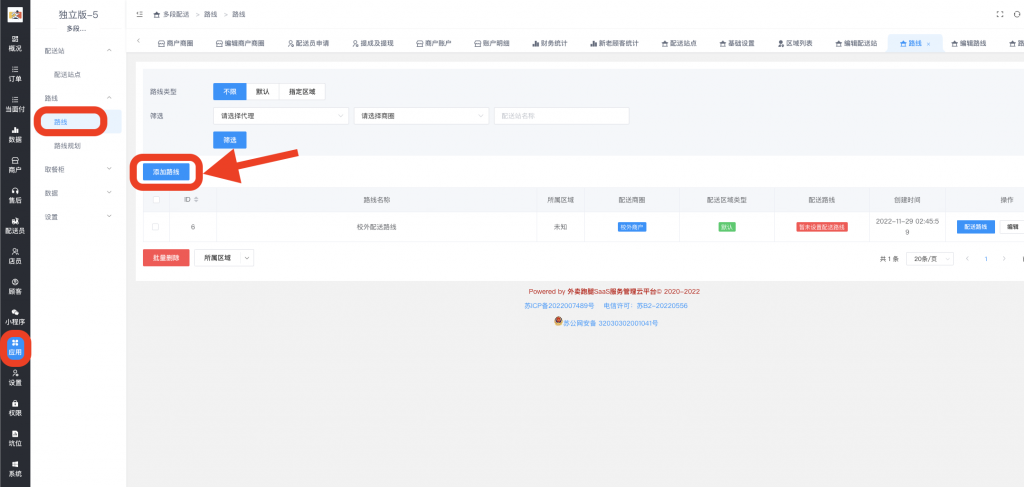Go to previous page arrow in pagination
This screenshot has height=487, width=1024.
coord(967,259)
